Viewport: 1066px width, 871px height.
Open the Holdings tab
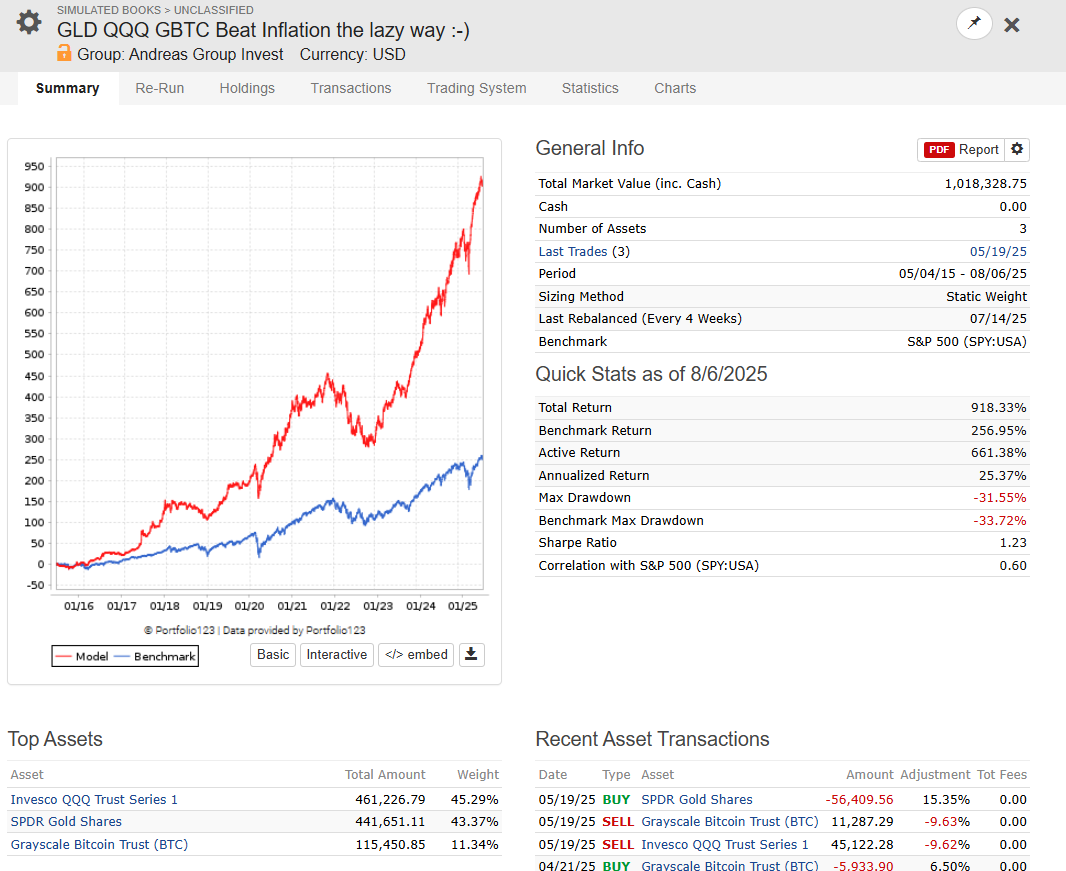[x=247, y=88]
